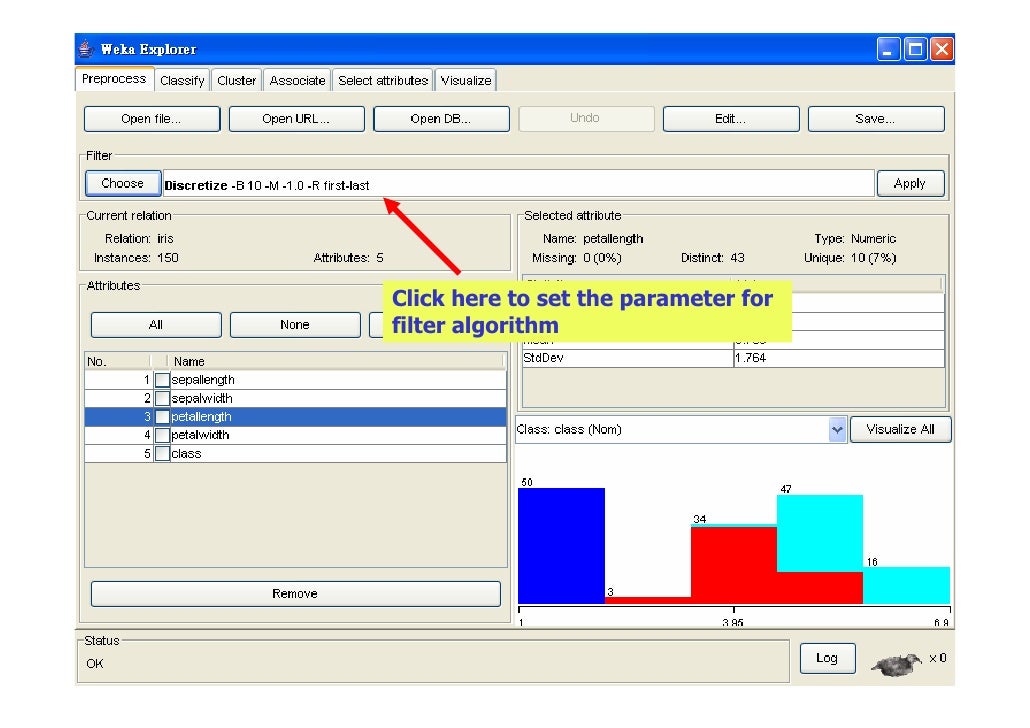This screenshot has width=1030, height=728.
Task: Click the Name column header
Action: [335, 361]
